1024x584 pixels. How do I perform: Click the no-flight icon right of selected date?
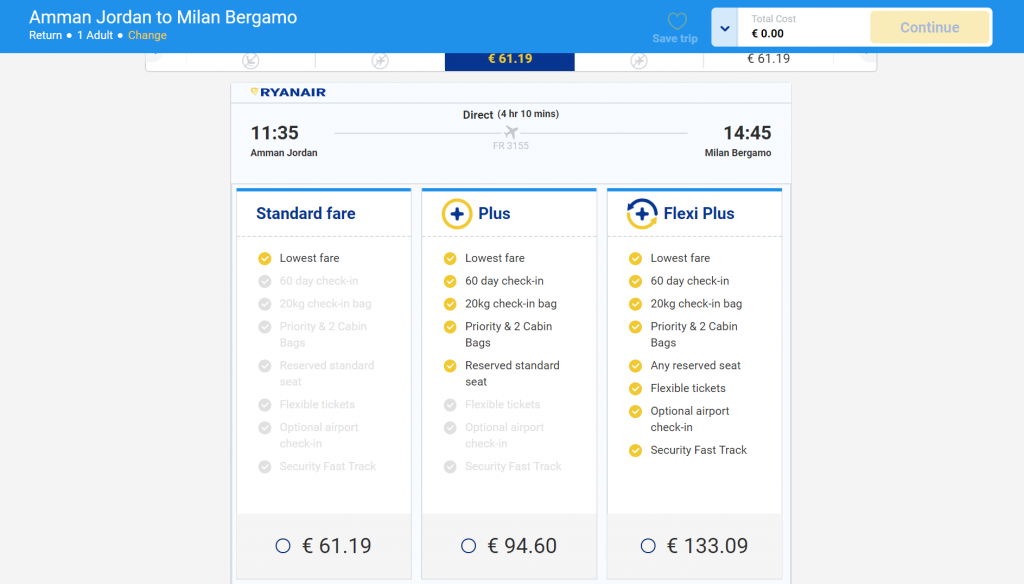click(x=639, y=61)
